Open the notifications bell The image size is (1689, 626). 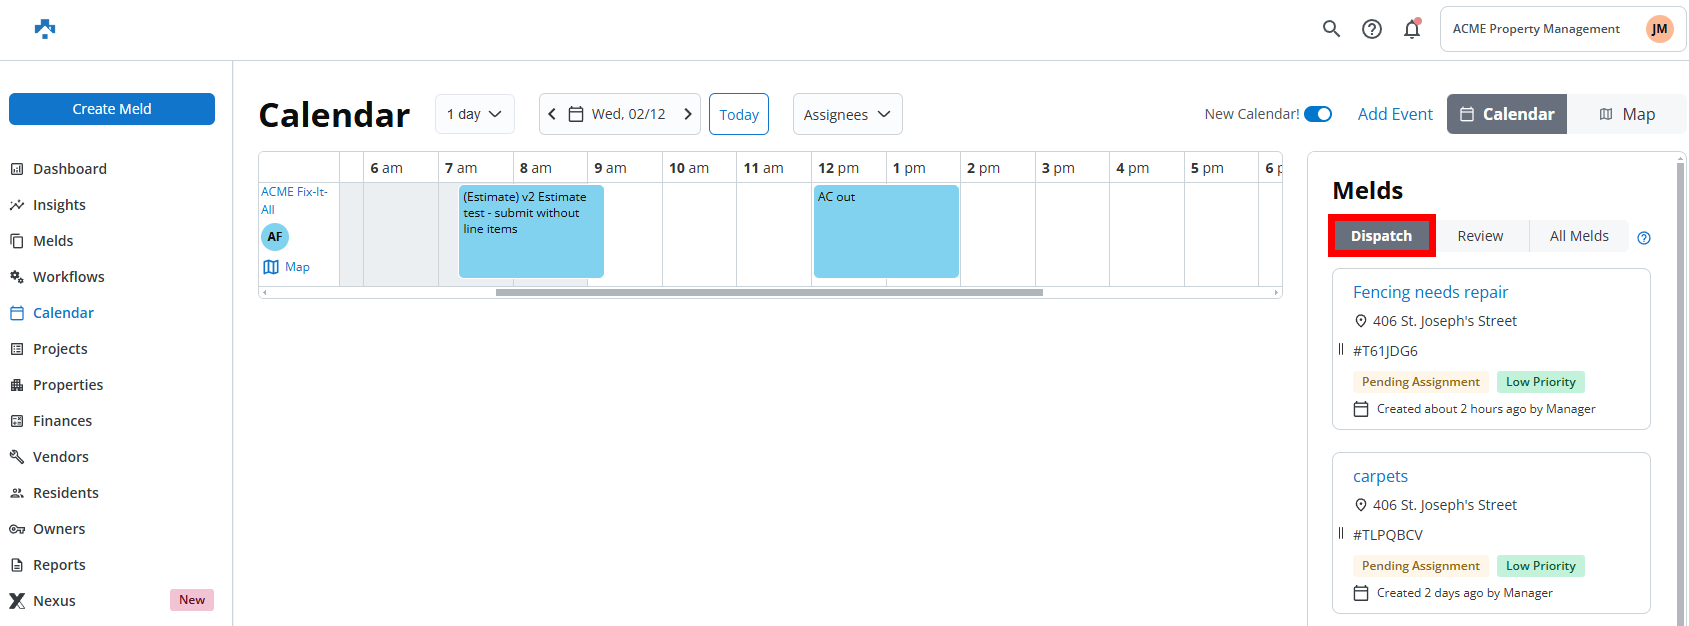pos(1412,29)
